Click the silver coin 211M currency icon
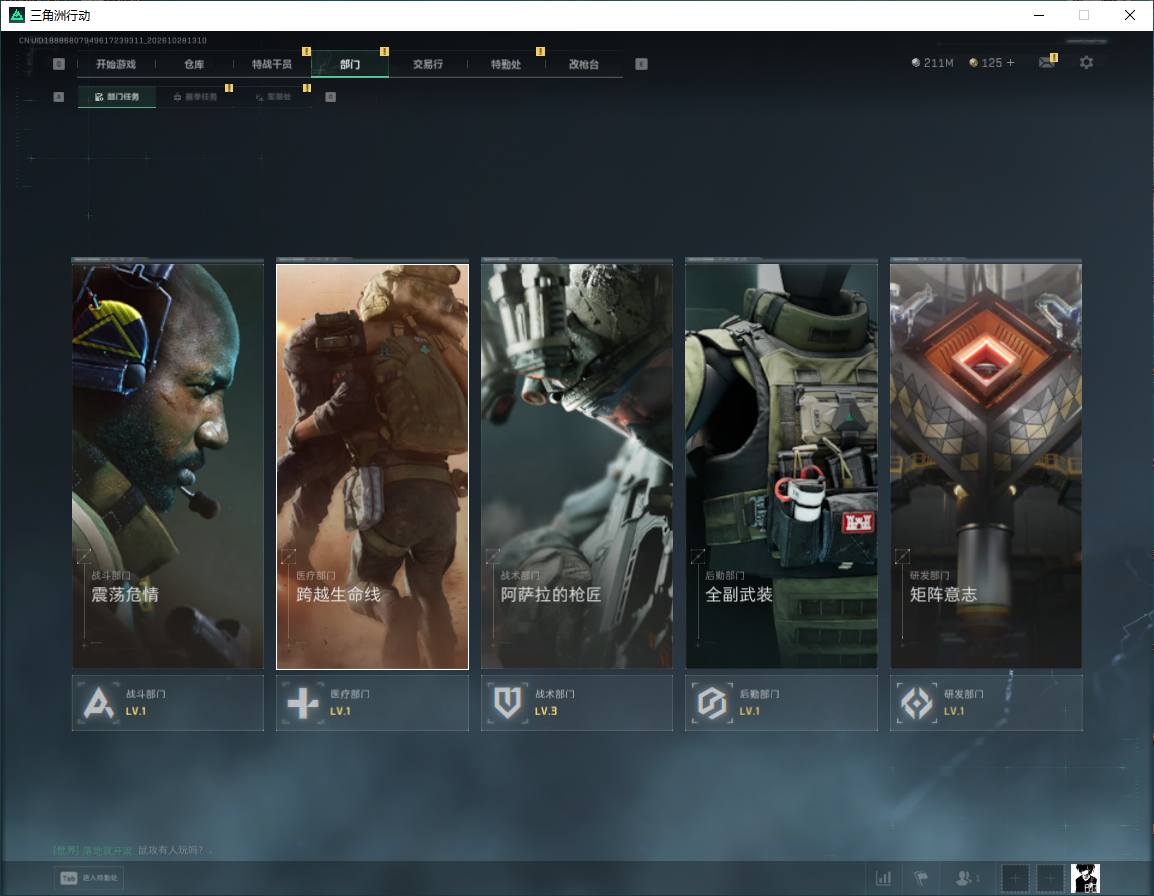 tap(916, 63)
